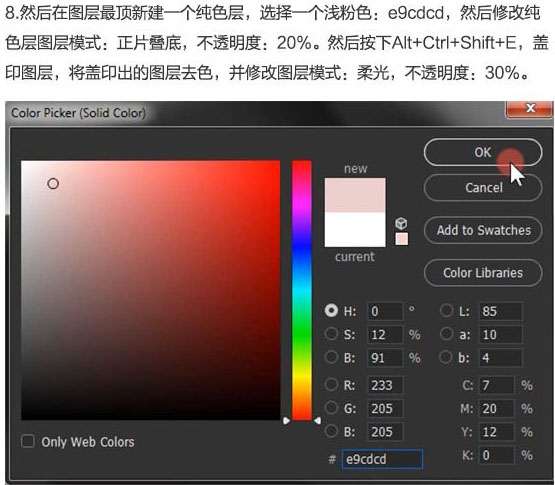Click the new color preview swatch
This screenshot has height=485, width=555.
pyautogui.click(x=355, y=195)
